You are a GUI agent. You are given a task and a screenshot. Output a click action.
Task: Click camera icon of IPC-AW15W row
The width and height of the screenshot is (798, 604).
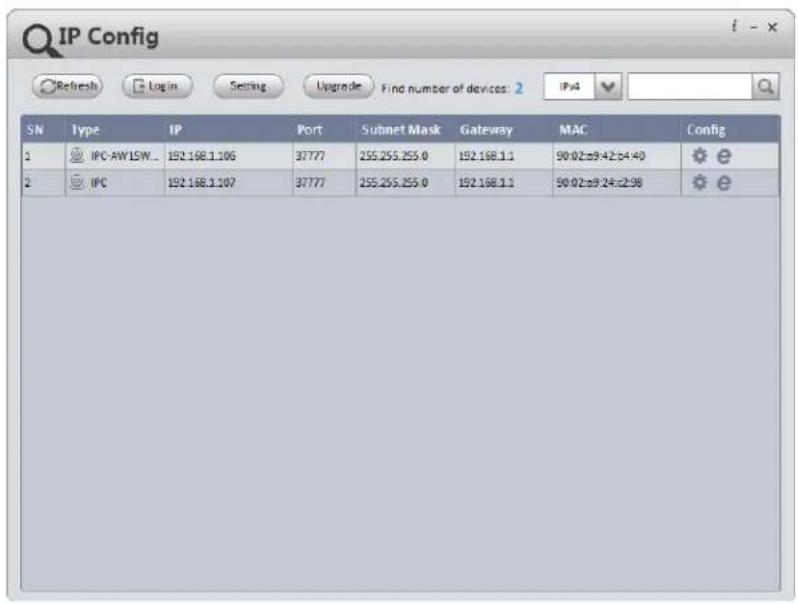point(77,155)
